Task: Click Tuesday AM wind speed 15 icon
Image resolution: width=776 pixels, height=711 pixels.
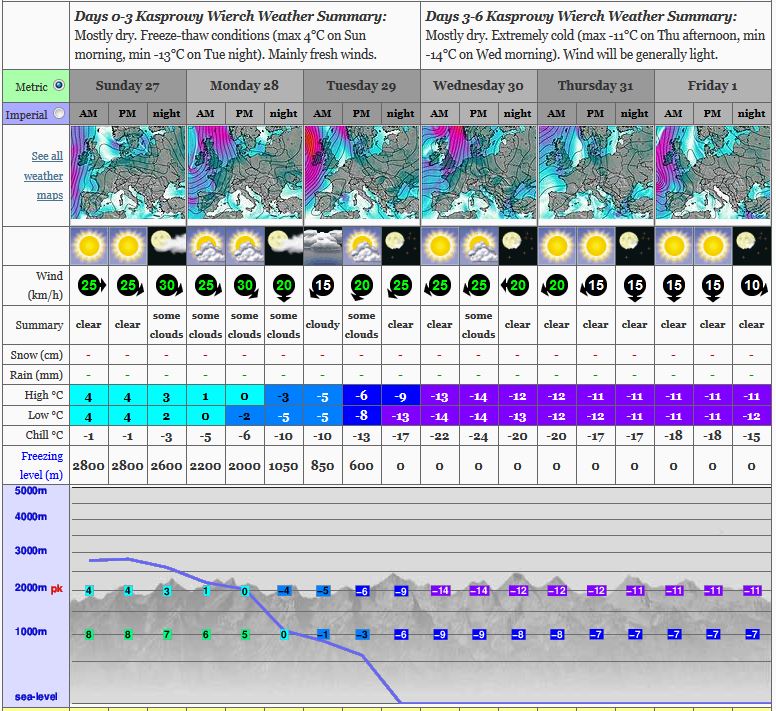Action: coord(322,286)
